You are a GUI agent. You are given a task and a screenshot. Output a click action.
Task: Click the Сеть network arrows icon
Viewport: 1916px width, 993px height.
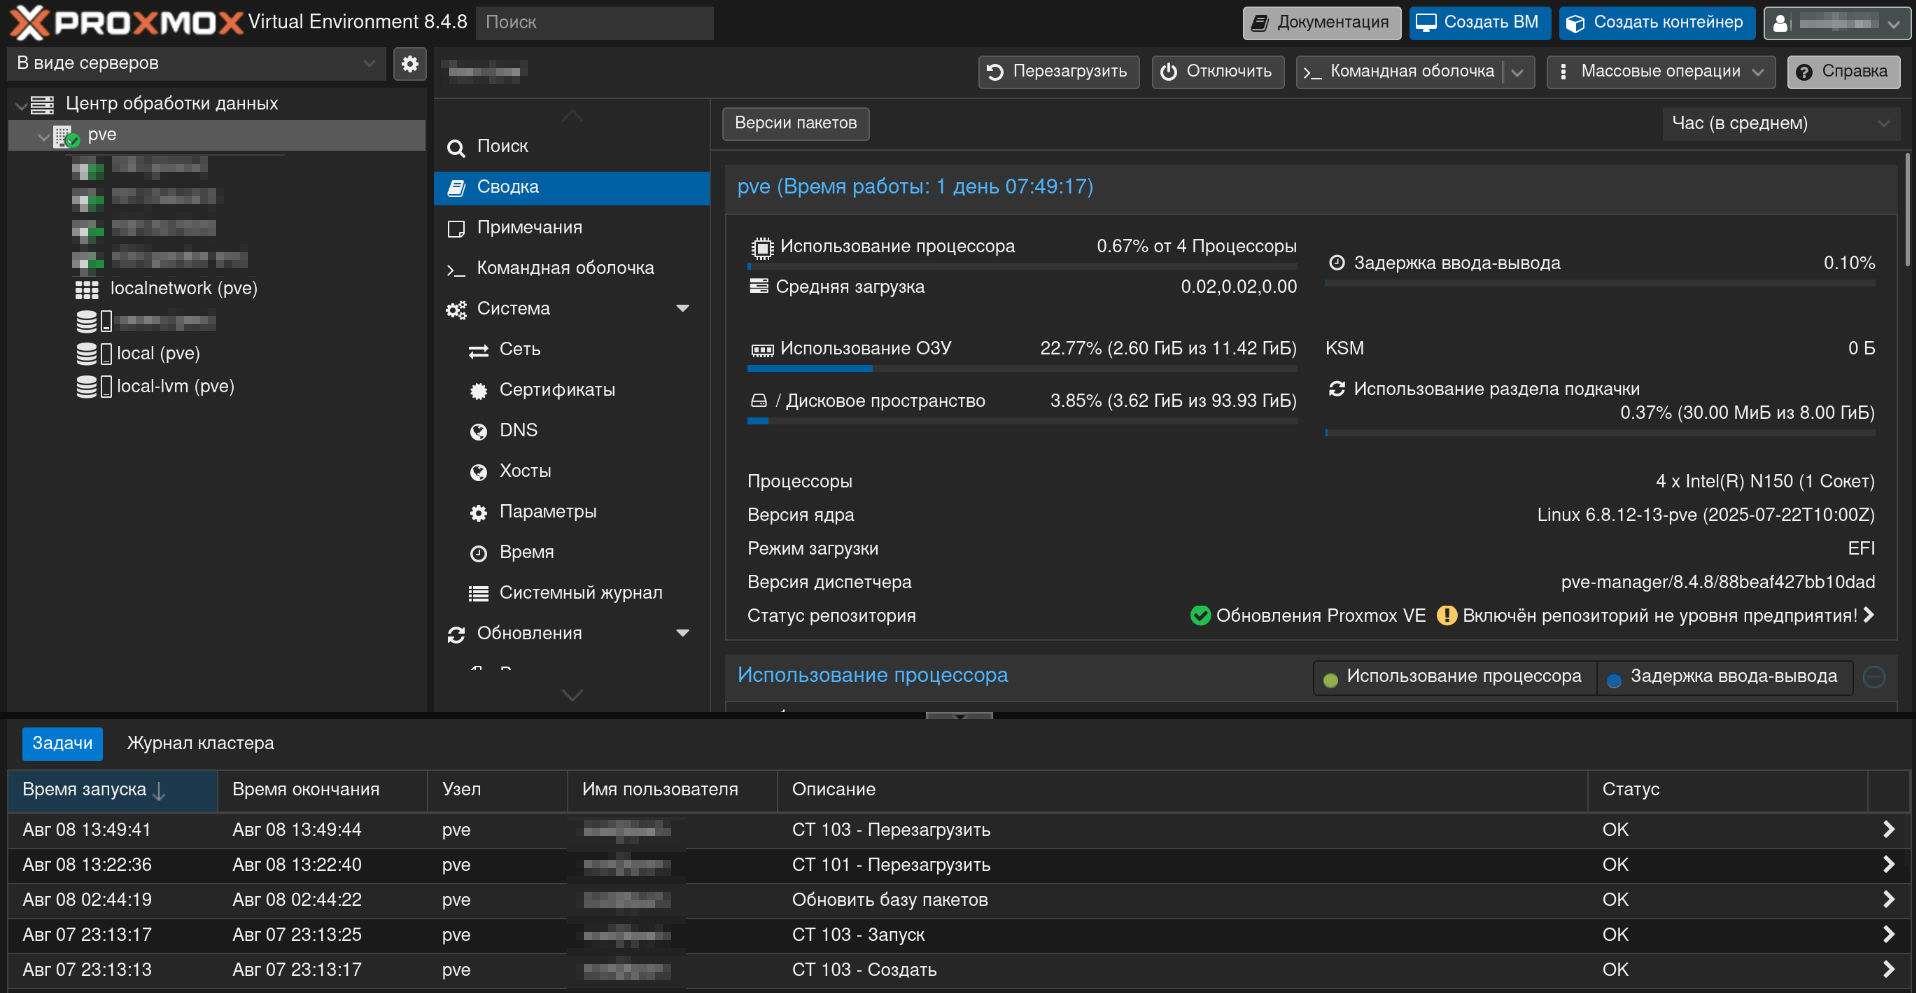point(479,350)
